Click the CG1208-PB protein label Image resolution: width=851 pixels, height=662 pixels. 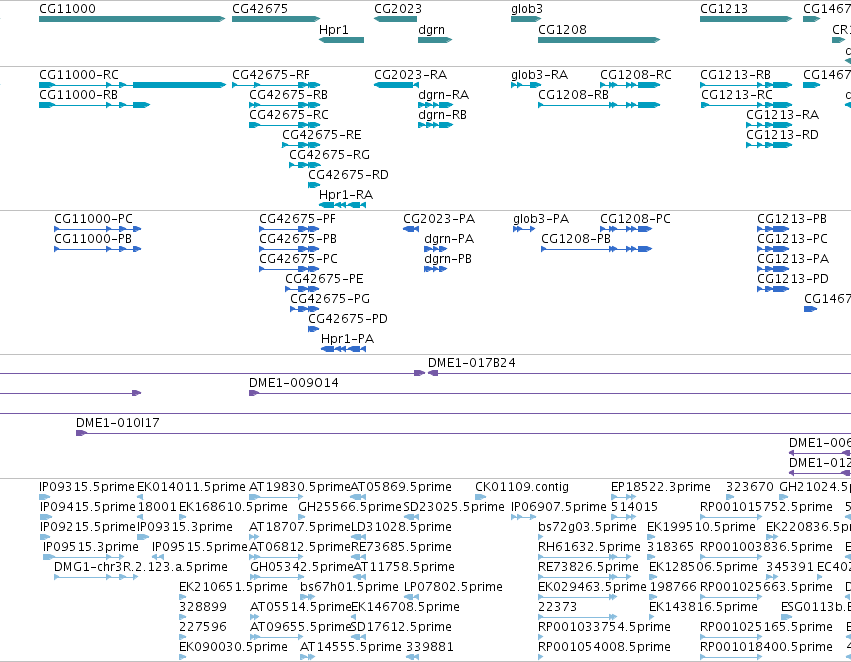[x=576, y=239]
